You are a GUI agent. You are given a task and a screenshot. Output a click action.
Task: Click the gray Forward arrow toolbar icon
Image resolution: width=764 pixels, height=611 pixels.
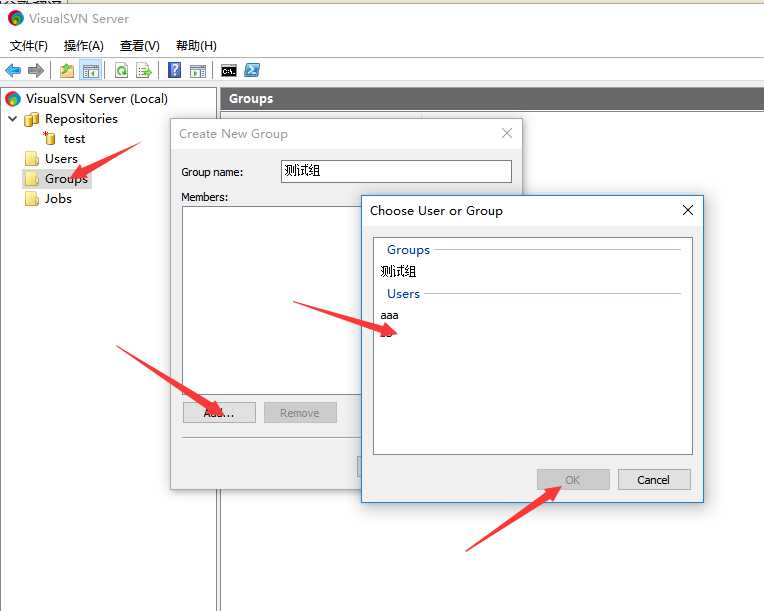click(36, 71)
